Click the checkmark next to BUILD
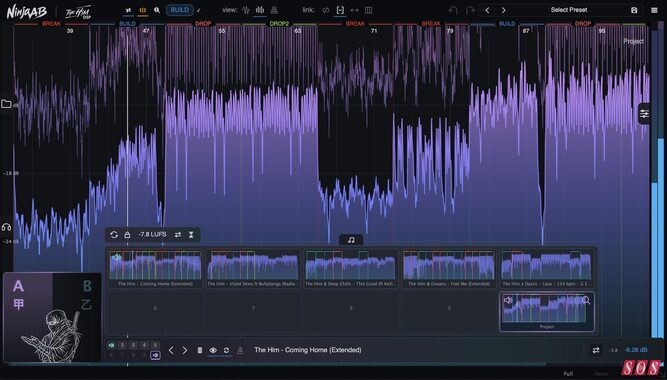667x380 pixels. point(199,10)
